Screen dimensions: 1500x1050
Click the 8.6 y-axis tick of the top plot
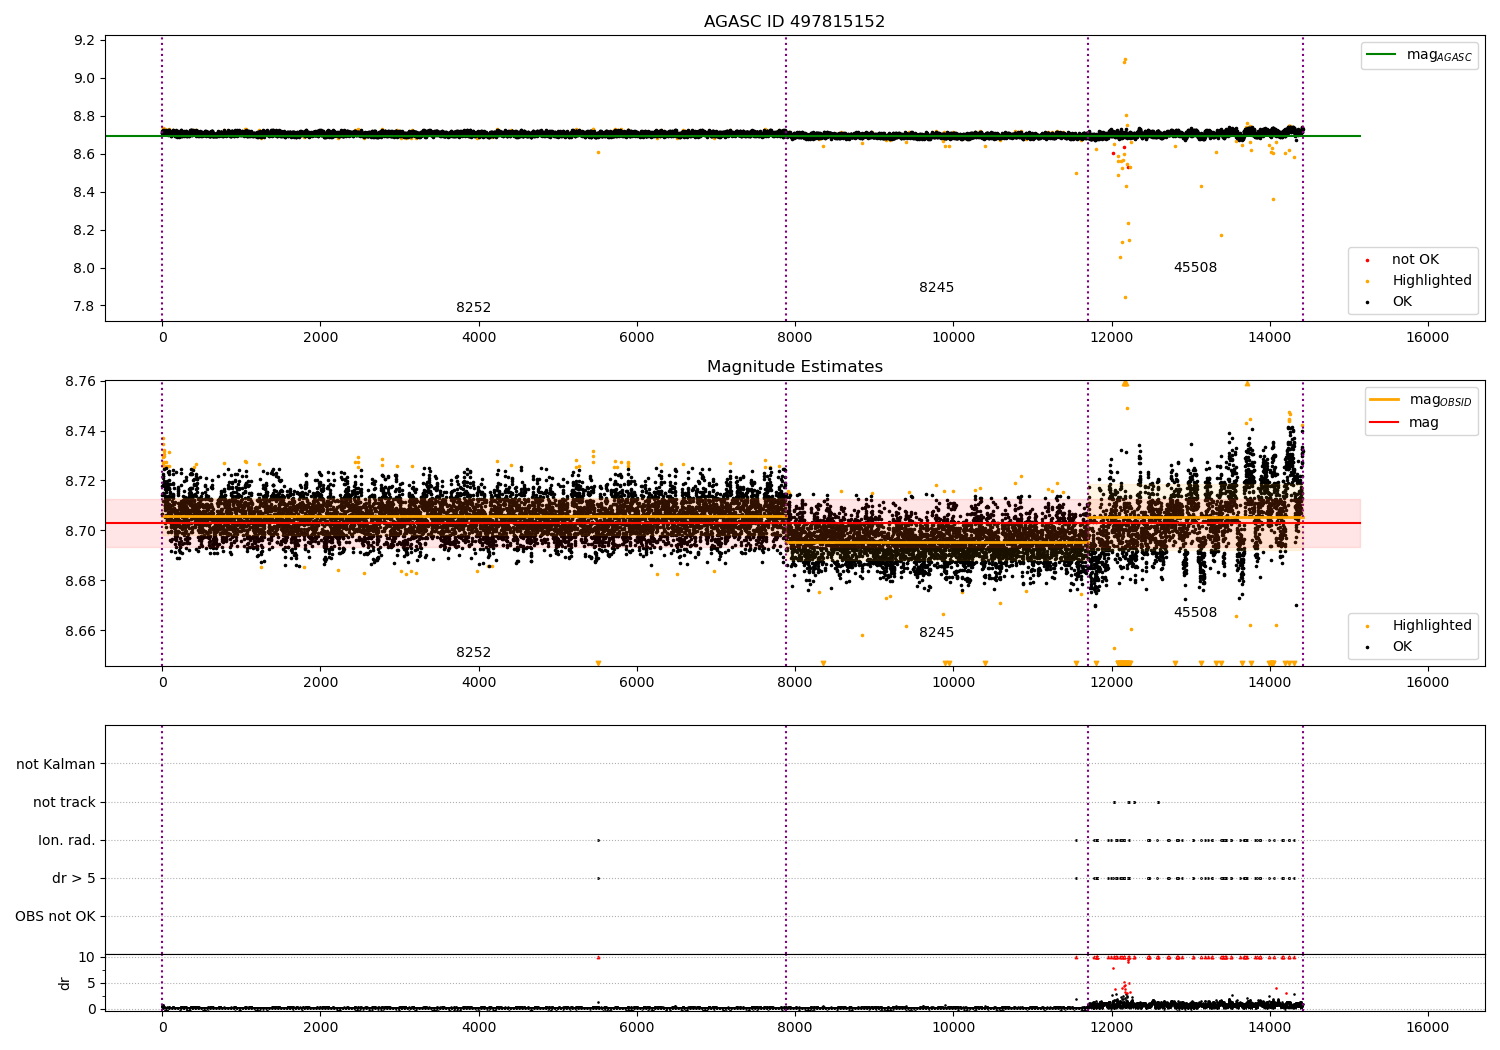tap(85, 154)
